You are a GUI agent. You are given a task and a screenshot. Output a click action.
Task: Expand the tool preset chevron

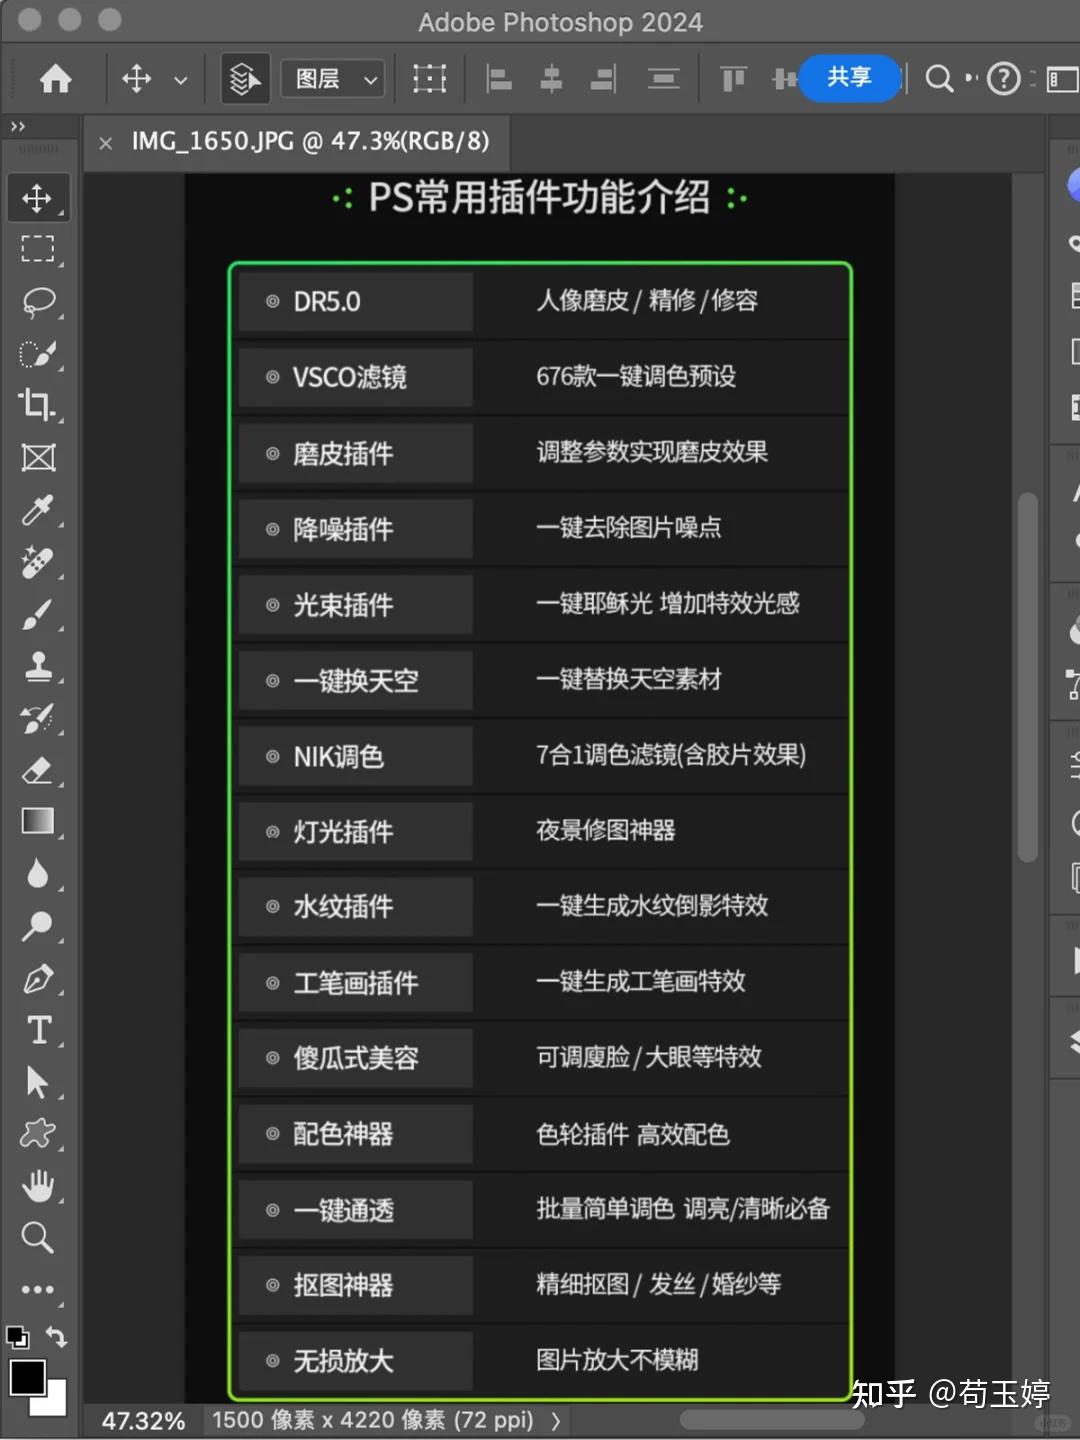pos(181,79)
